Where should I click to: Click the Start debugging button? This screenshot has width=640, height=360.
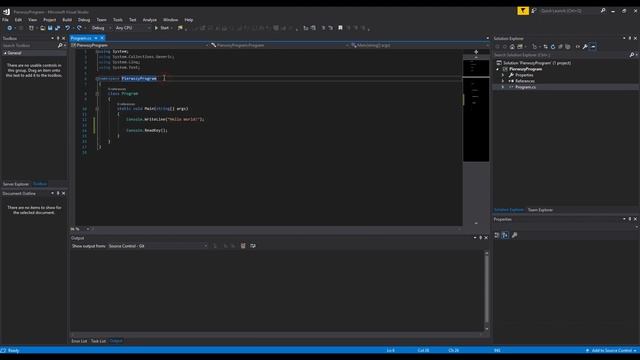click(x=162, y=28)
